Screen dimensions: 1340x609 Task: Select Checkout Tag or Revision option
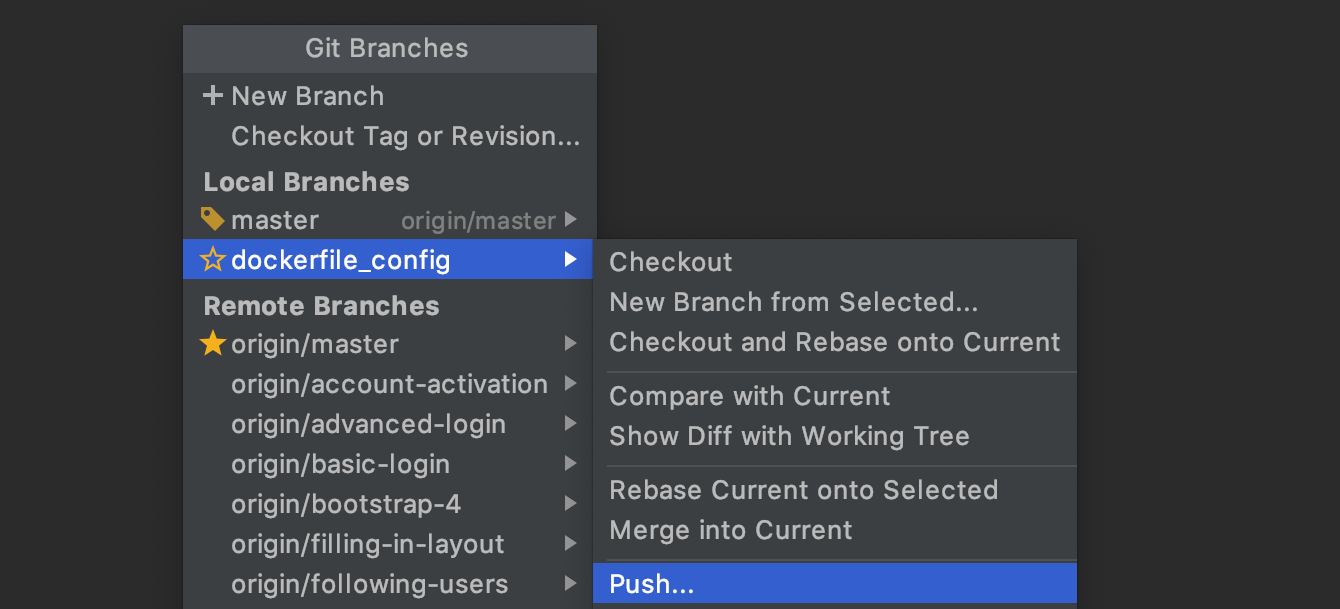[x=405, y=136]
